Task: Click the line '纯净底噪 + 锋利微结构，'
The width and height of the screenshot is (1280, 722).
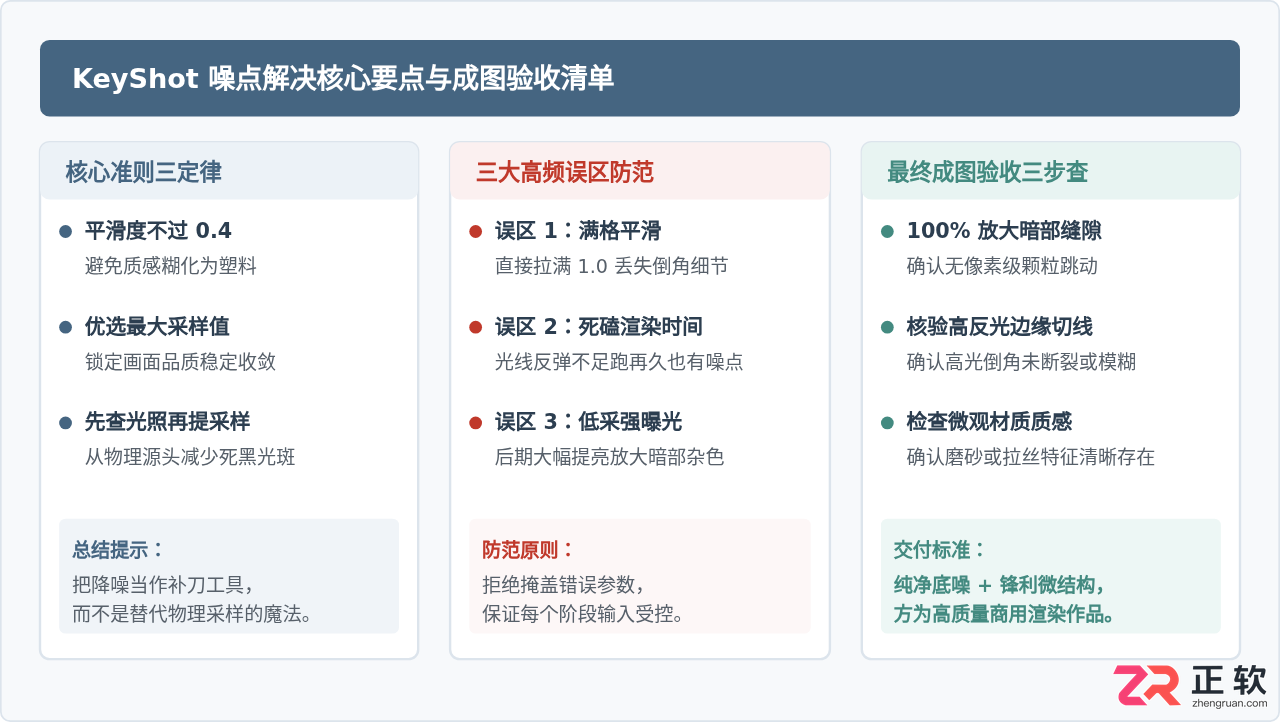Action: click(1000, 584)
